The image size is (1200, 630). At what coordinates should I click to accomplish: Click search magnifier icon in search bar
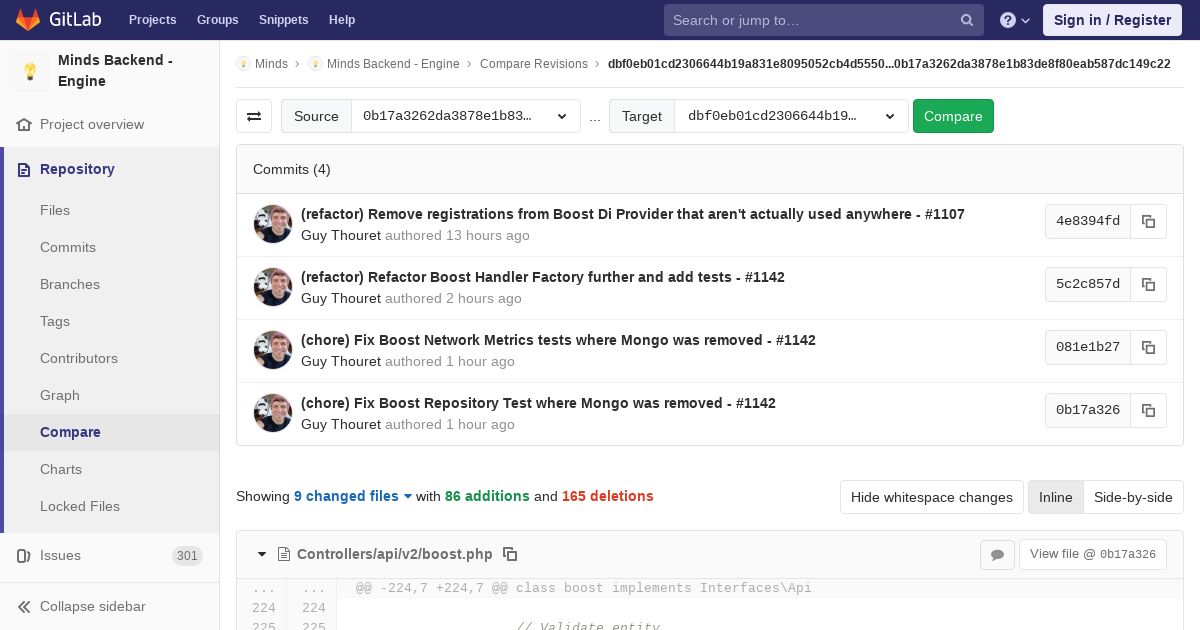coord(967,20)
